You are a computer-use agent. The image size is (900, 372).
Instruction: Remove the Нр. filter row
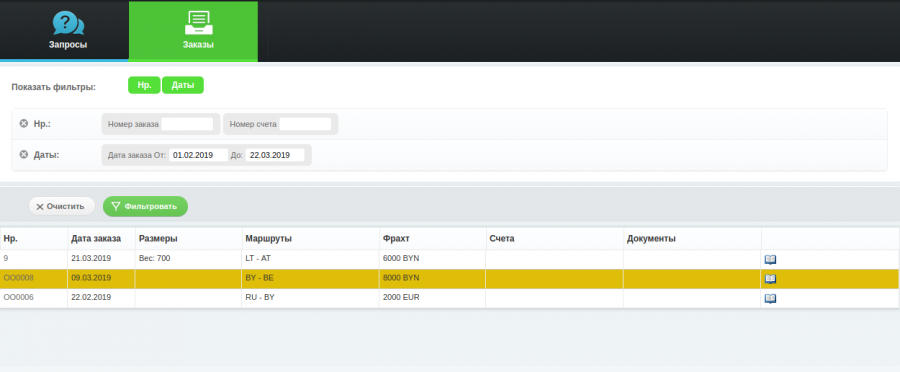click(24, 123)
